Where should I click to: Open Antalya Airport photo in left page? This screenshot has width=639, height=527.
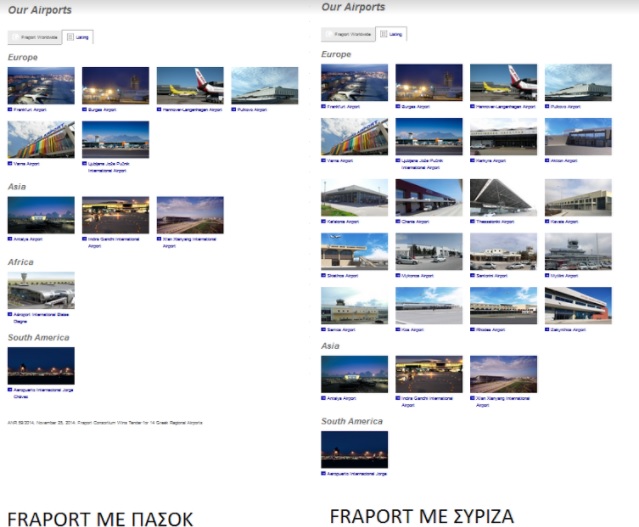(41, 215)
